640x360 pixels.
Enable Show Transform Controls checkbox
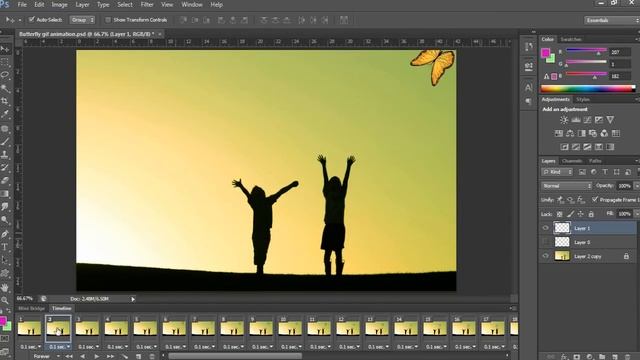[x=108, y=20]
